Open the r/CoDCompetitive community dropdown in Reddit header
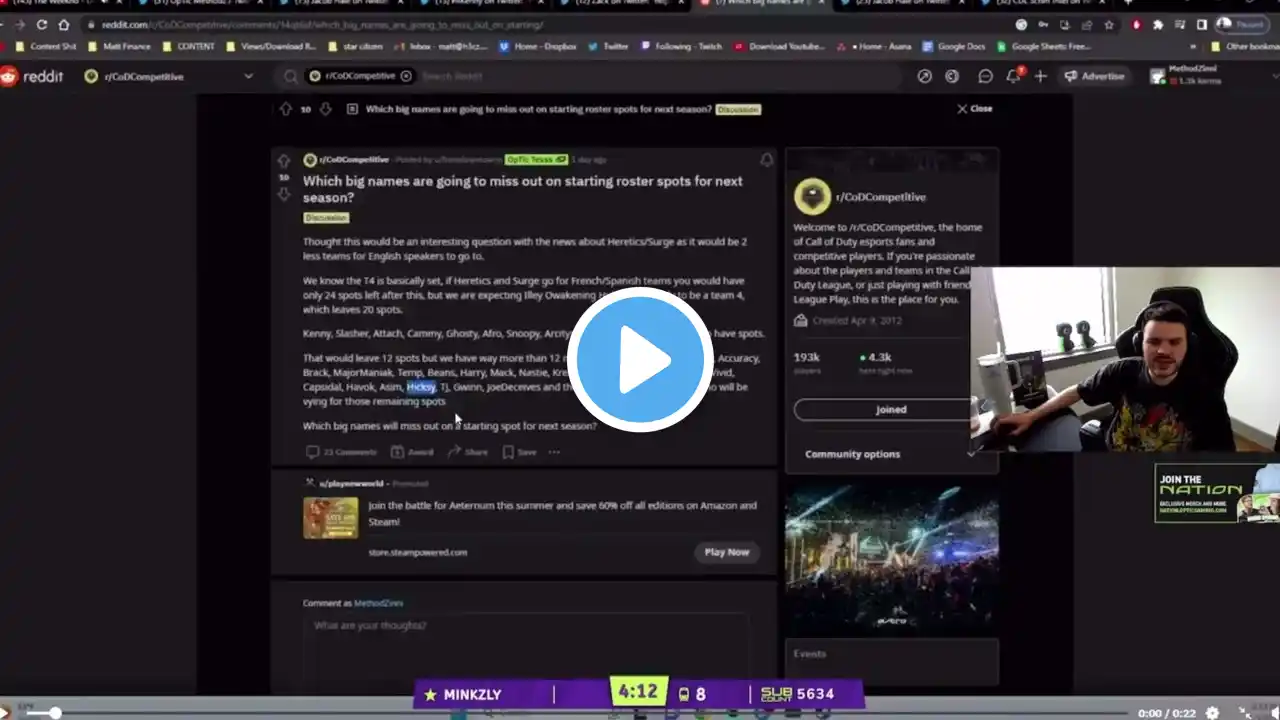Viewport: 1280px width, 720px height. tap(169, 76)
